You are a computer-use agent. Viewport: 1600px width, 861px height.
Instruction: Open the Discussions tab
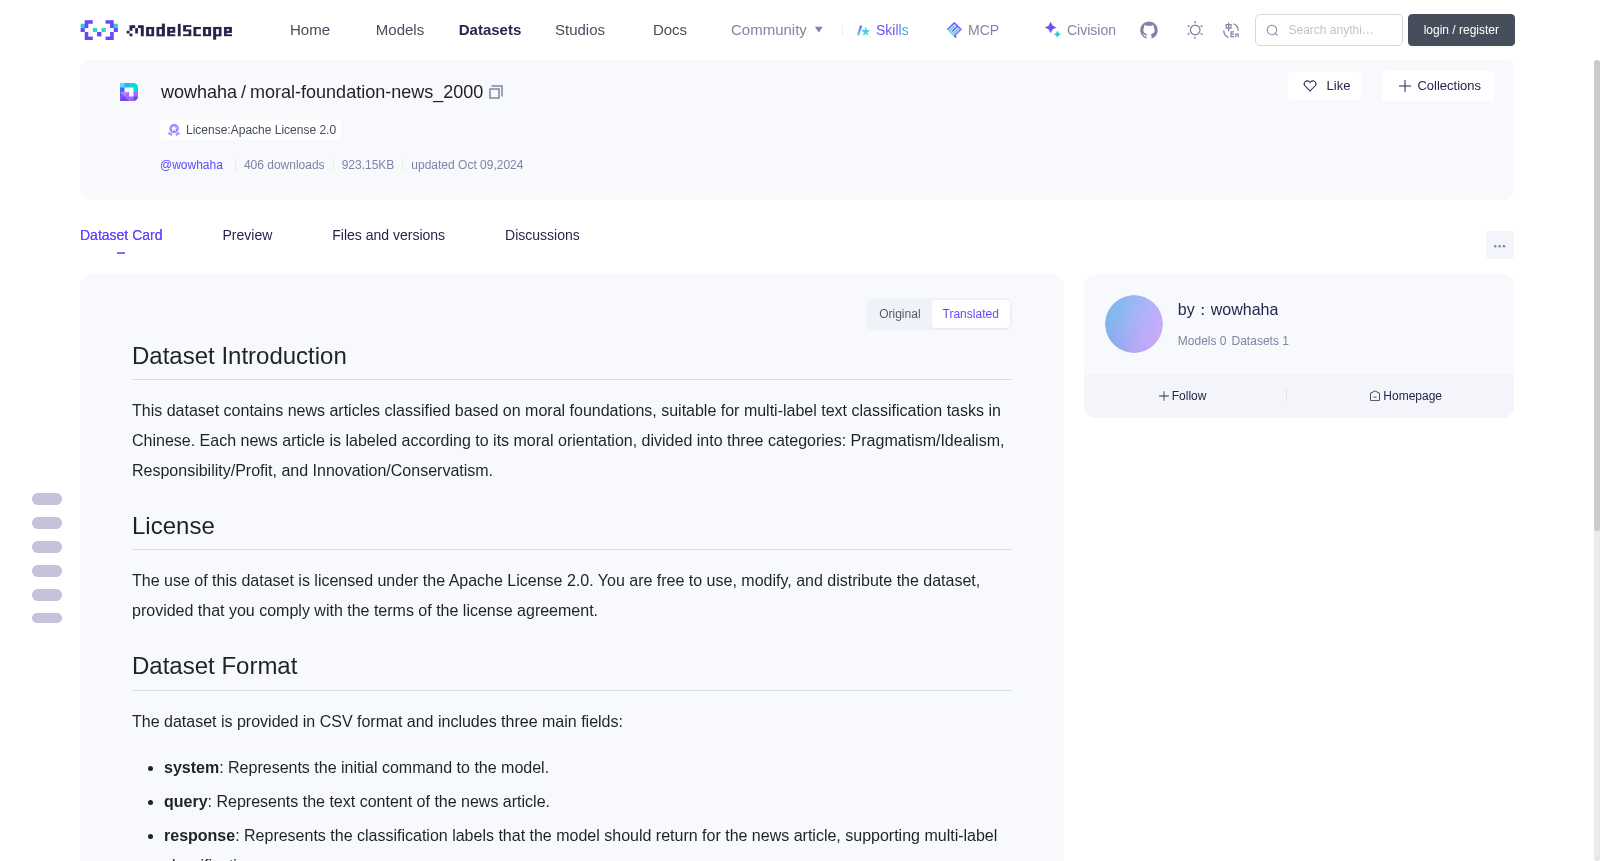coord(542,235)
